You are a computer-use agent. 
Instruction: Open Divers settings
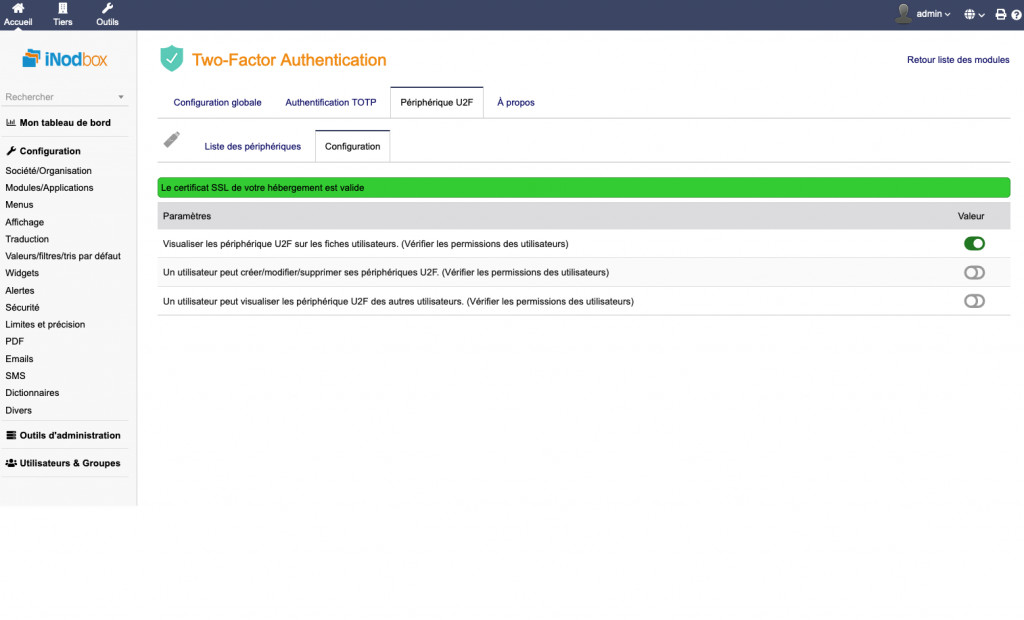[x=18, y=410]
